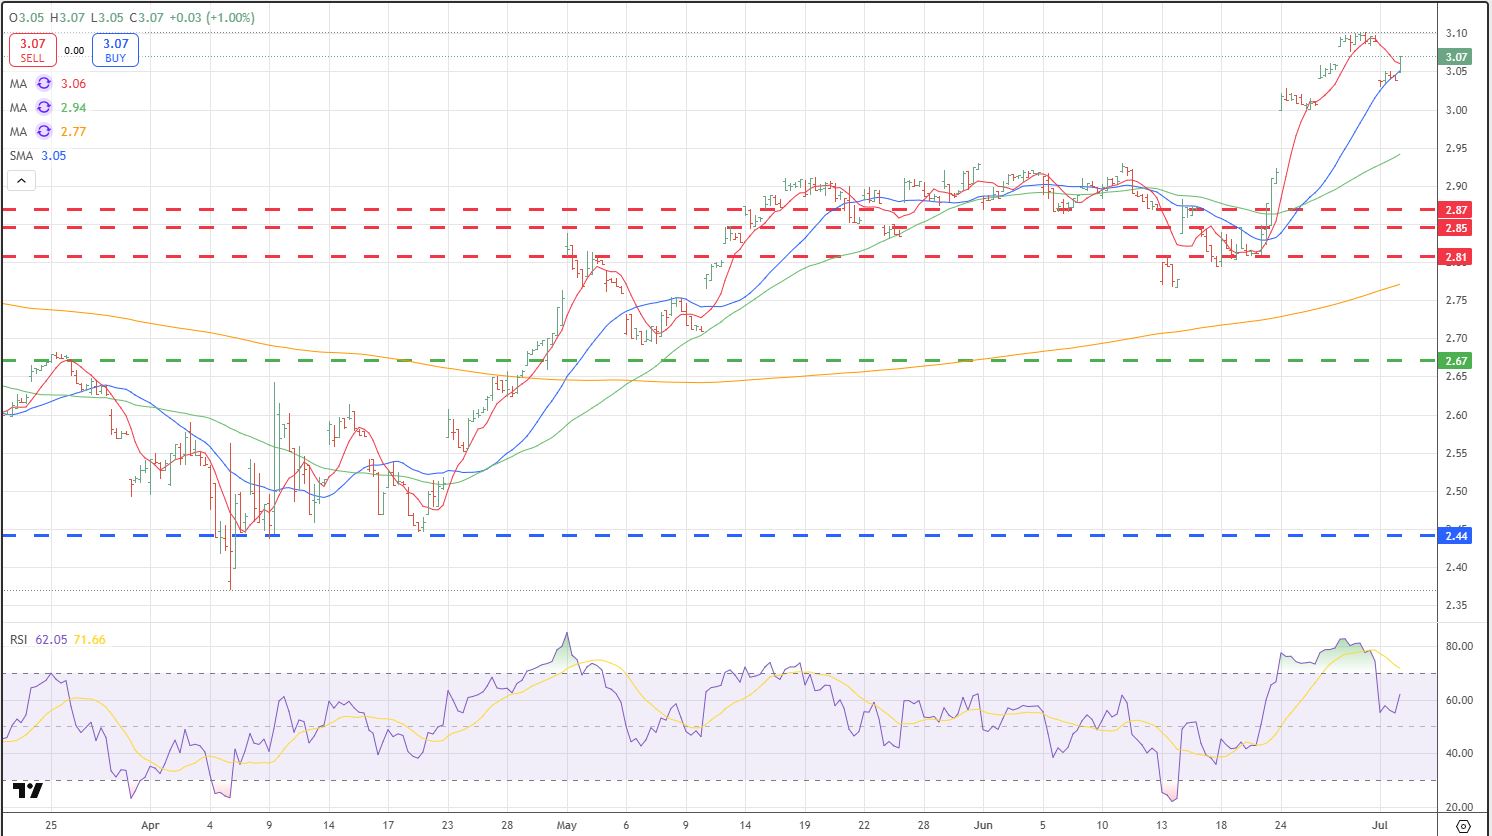
Task: Open chart settings gear in bottom-right corner
Action: 1464,826
